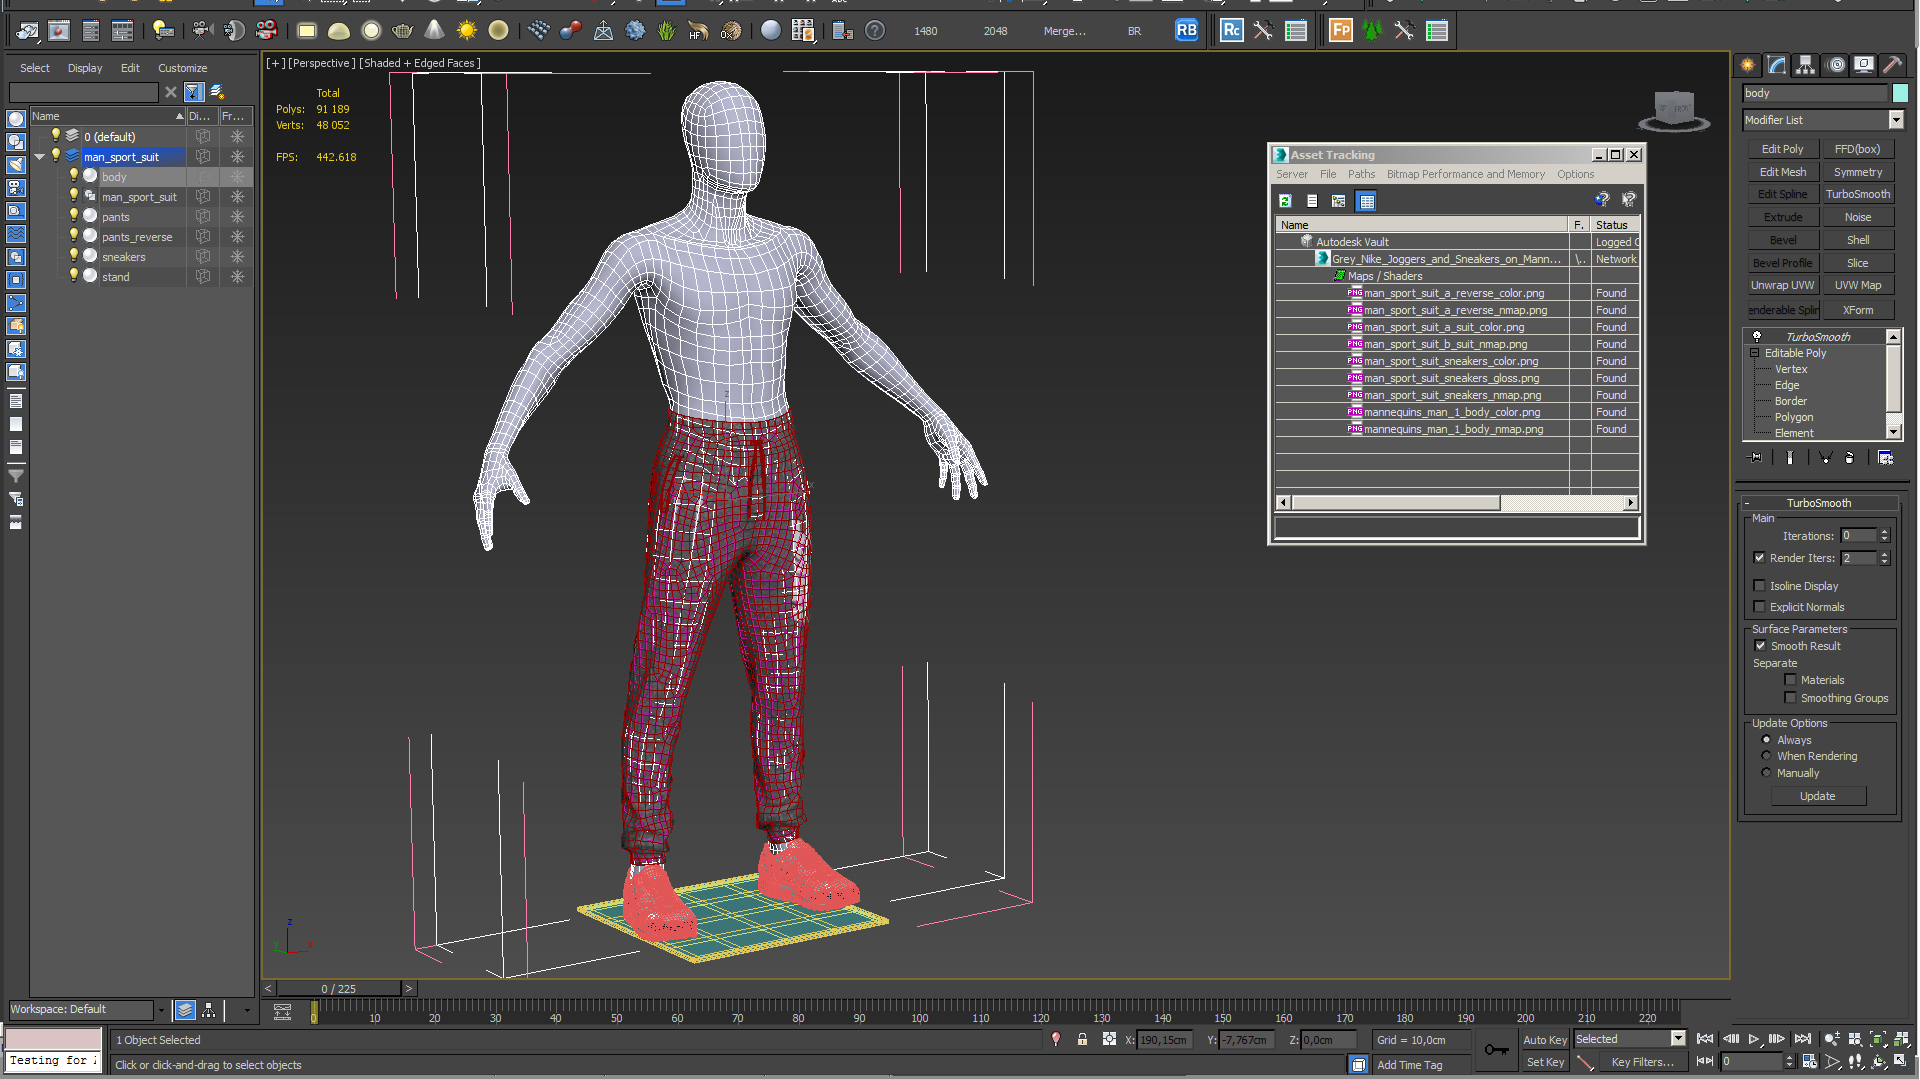This screenshot has height=1080, width=1920.
Task: Click the TurboSmooth Update button
Action: (x=1817, y=796)
